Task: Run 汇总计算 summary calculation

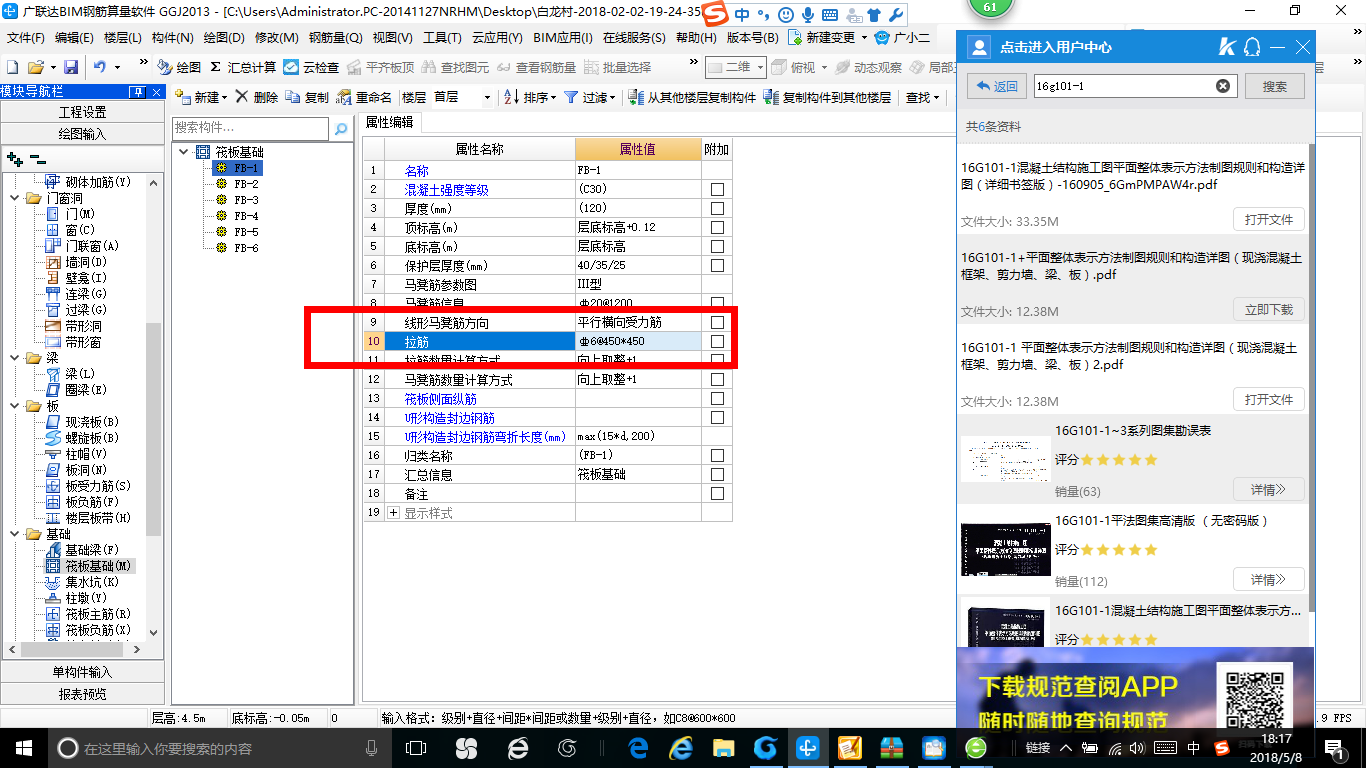Action: 243,67
